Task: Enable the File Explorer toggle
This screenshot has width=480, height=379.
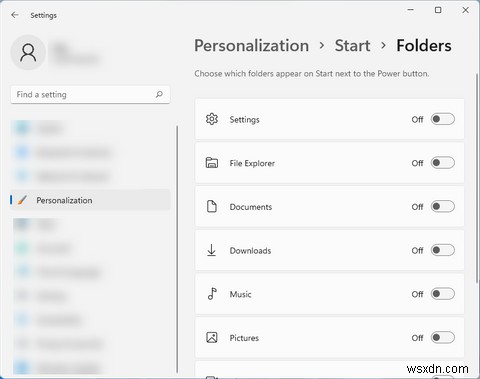Action: click(443, 163)
